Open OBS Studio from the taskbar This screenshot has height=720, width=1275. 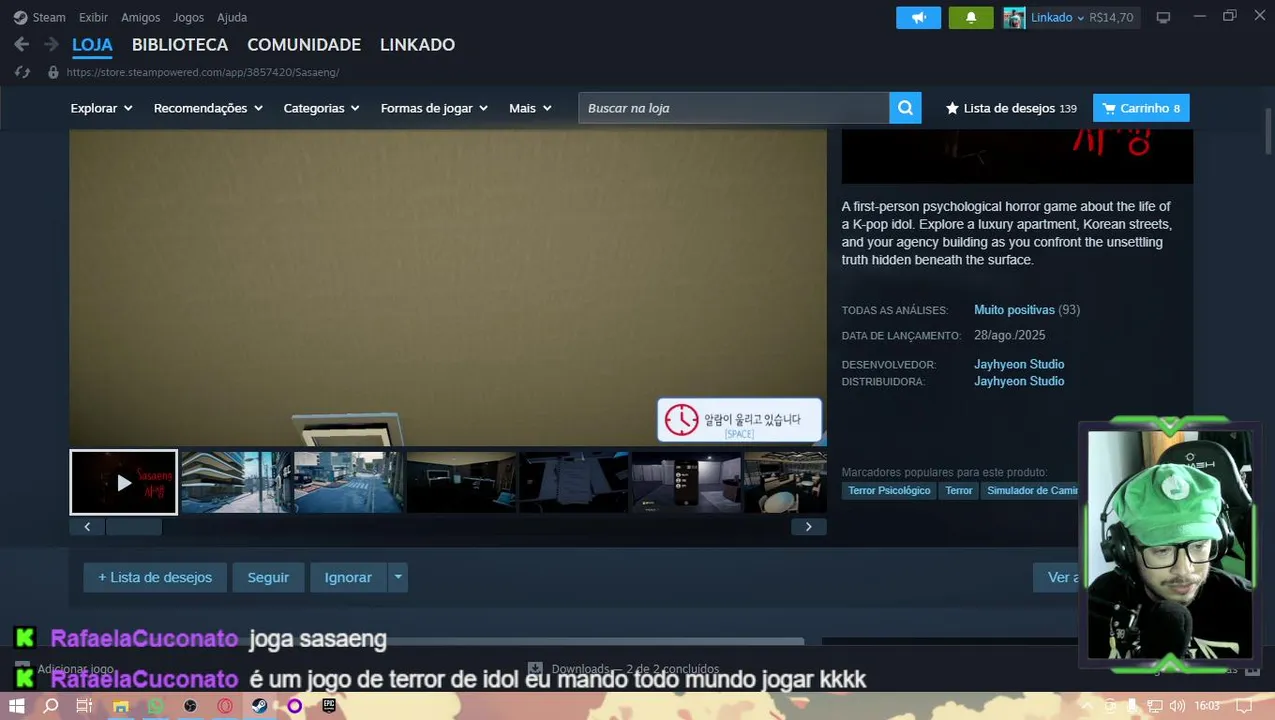pyautogui.click(x=190, y=706)
